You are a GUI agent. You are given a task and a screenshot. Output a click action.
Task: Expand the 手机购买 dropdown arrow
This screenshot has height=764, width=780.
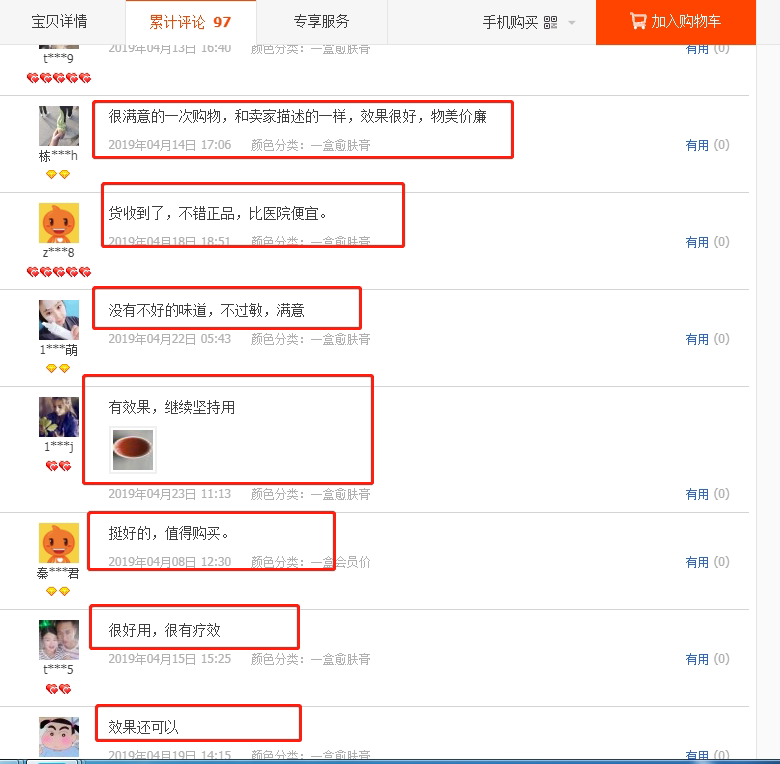pyautogui.click(x=572, y=22)
